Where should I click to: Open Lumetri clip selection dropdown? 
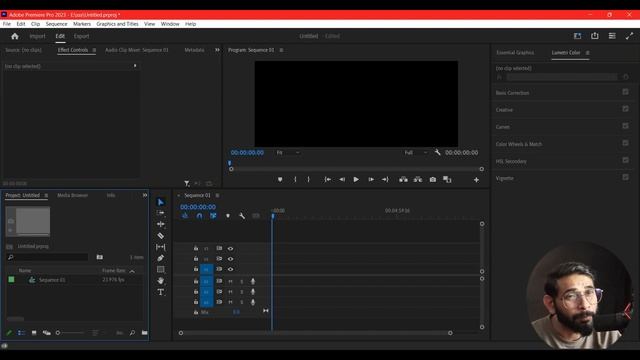point(562,77)
